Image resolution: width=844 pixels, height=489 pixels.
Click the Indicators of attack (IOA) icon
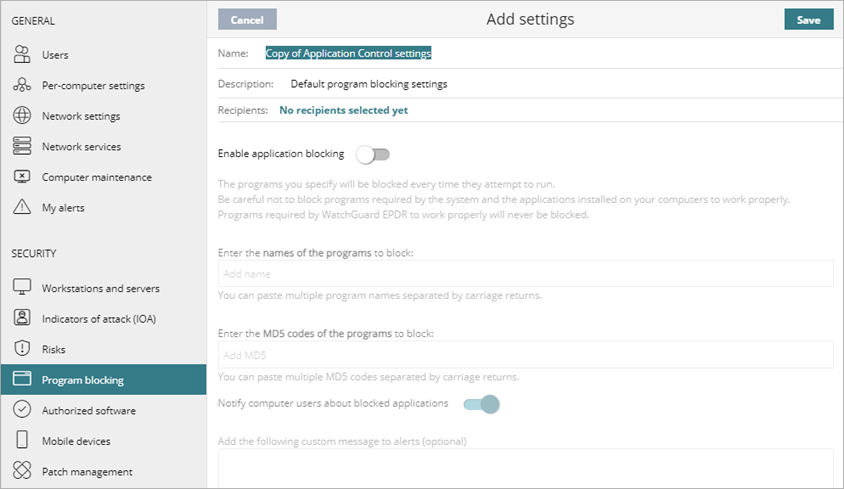(x=22, y=319)
